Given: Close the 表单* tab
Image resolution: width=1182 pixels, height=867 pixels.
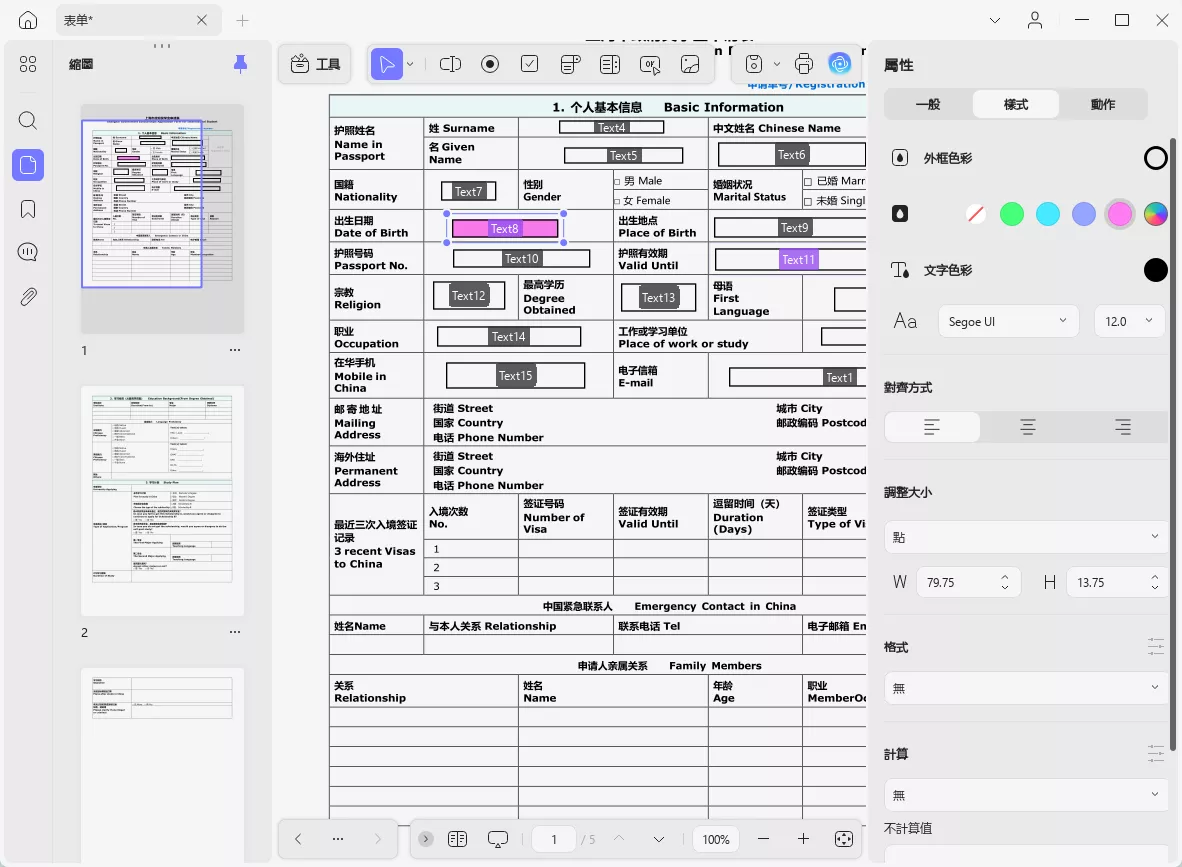Looking at the screenshot, I should coord(201,20).
